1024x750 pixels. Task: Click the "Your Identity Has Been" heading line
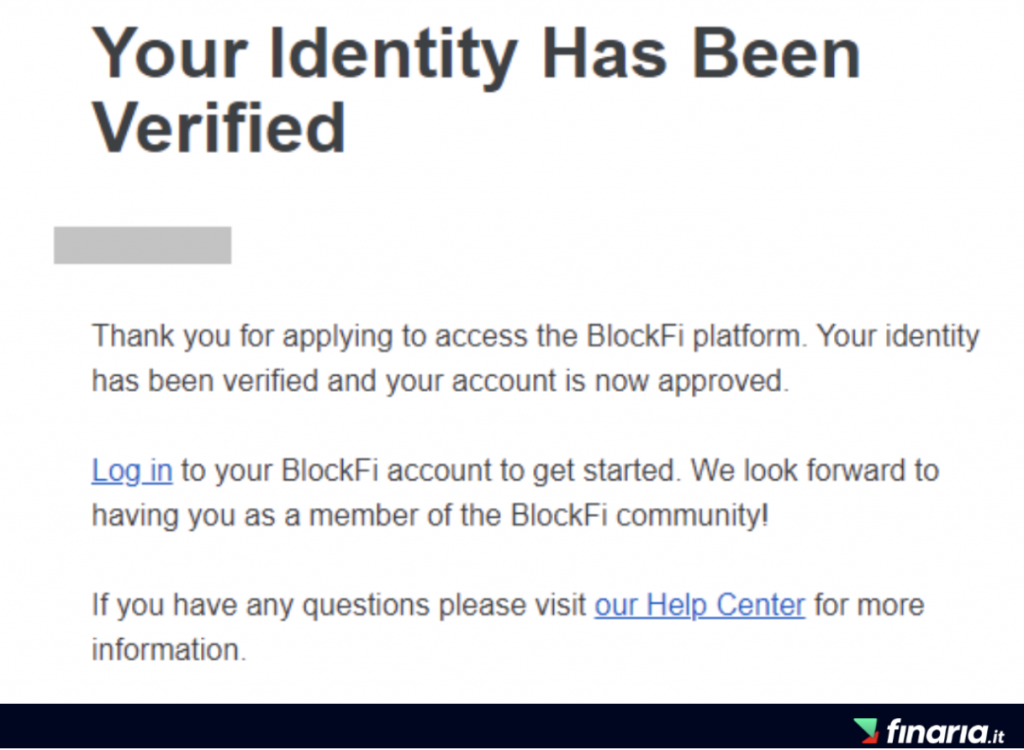(x=476, y=55)
